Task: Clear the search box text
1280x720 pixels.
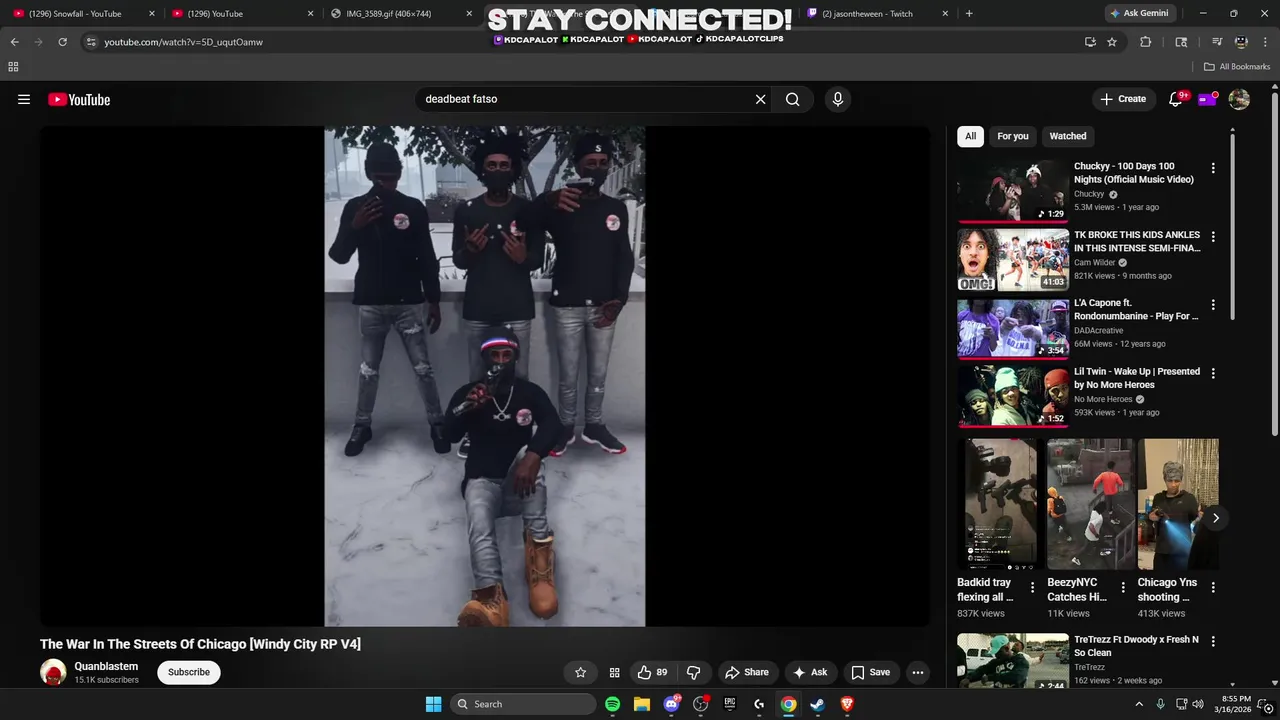Action: pos(760,99)
